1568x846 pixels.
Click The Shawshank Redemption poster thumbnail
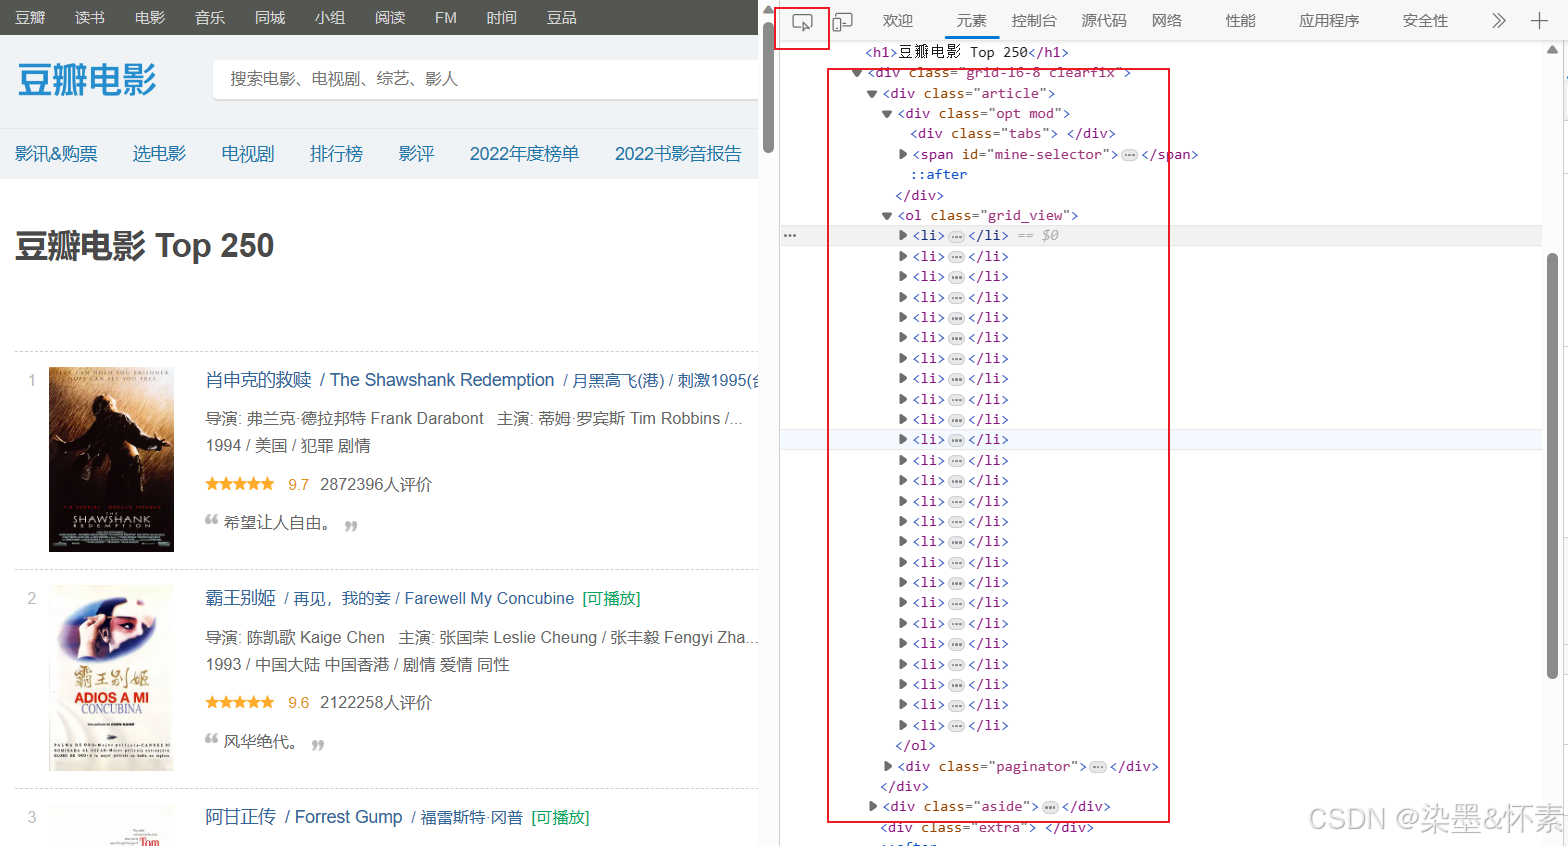coord(111,459)
